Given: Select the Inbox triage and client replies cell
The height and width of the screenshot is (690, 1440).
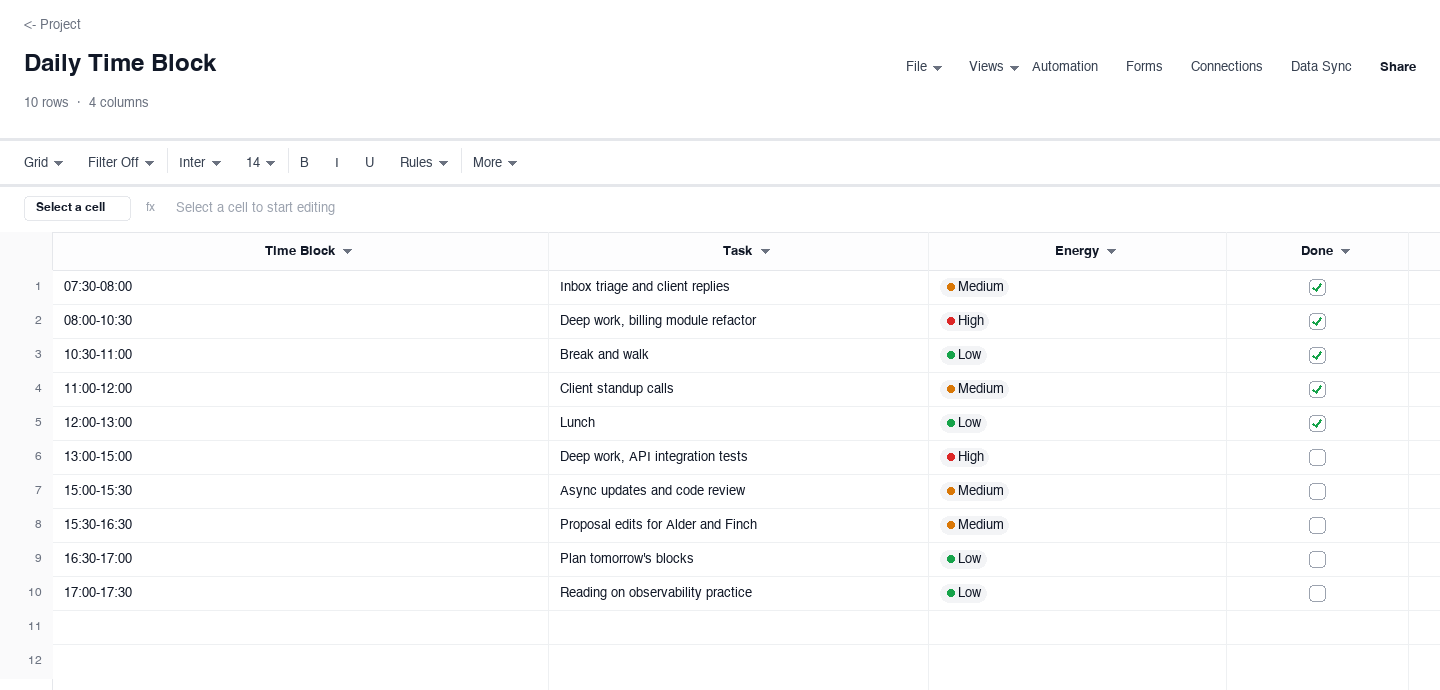Looking at the screenshot, I should click(x=738, y=287).
